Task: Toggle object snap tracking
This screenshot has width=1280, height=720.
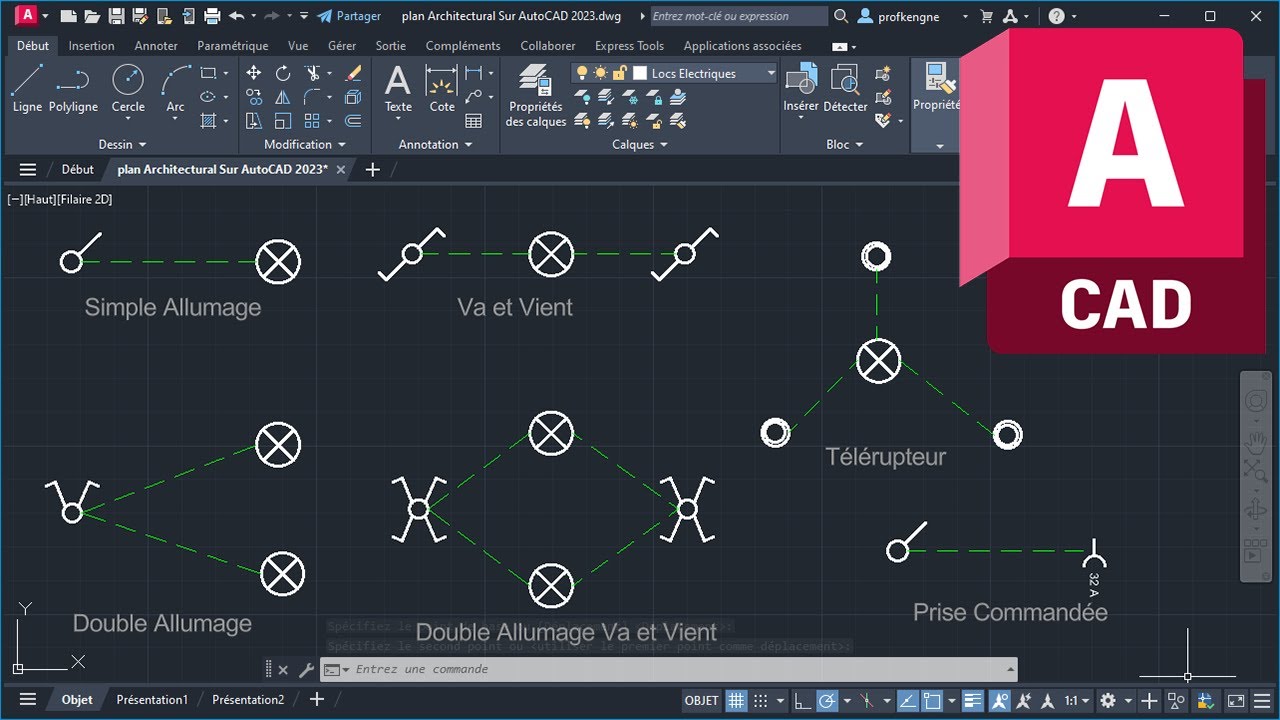Action: click(907, 700)
